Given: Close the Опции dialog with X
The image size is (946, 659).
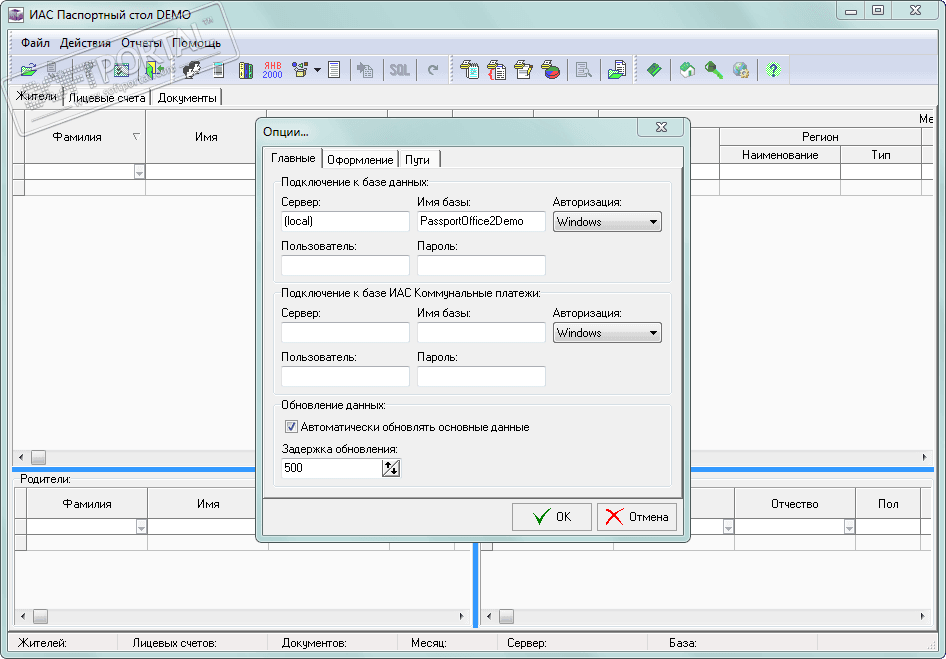Looking at the screenshot, I should [661, 127].
